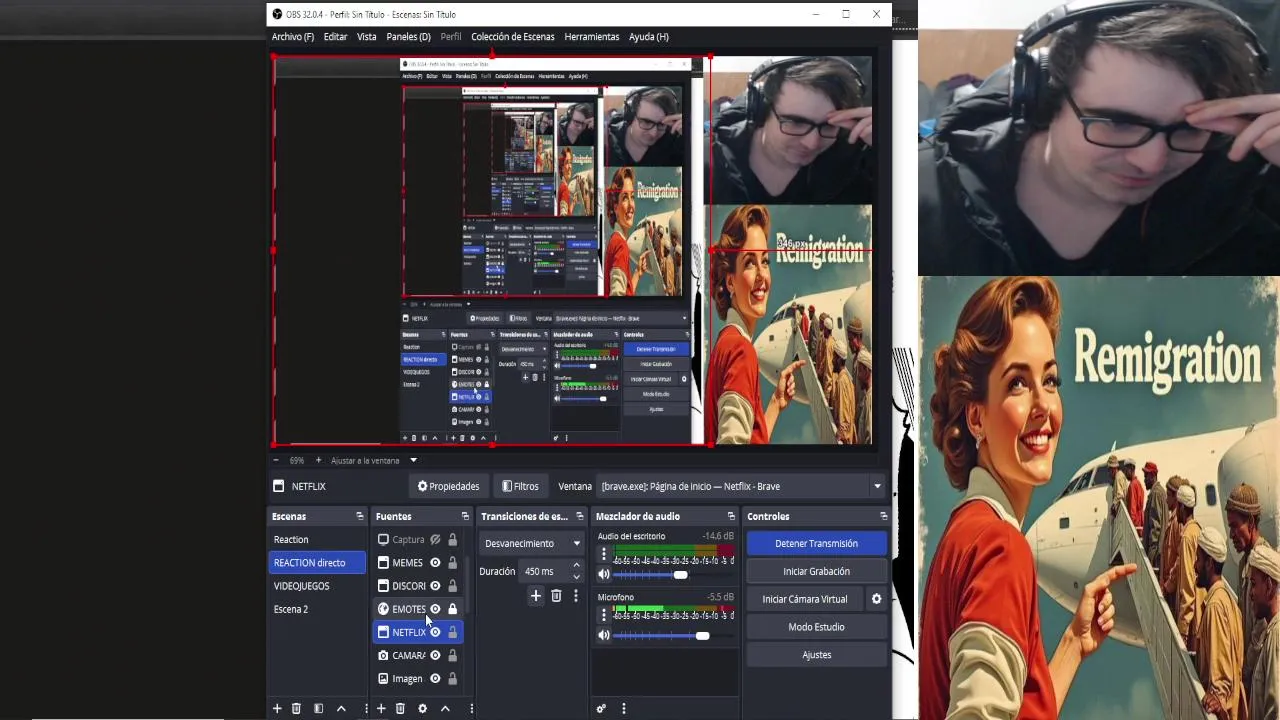The image size is (1280, 720).
Task: Open the Ventana source window dropdown
Action: (x=741, y=486)
